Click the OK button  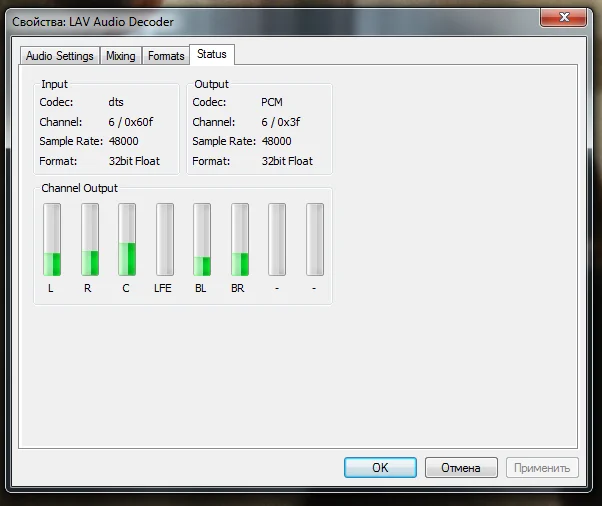click(x=380, y=467)
